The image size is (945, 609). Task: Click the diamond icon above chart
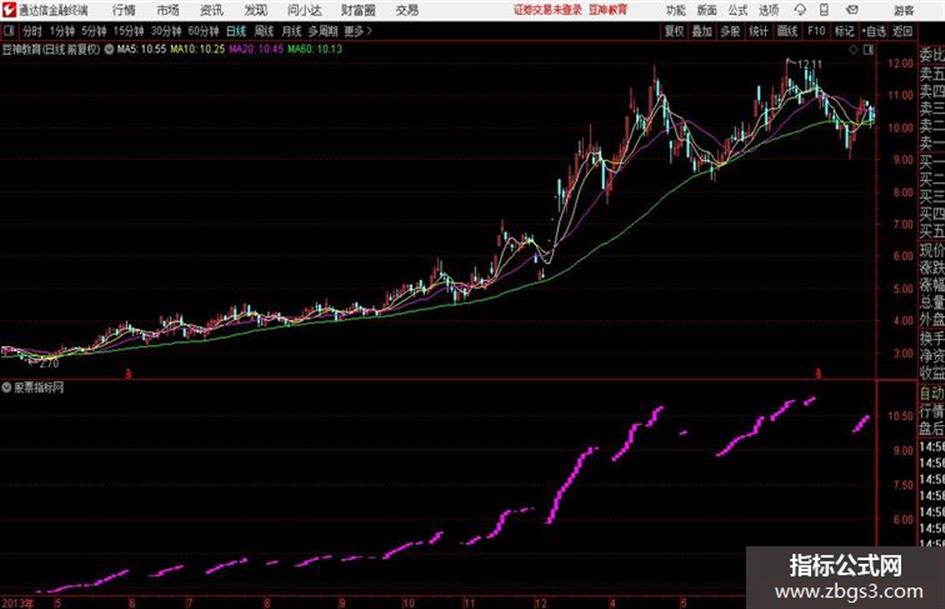pos(853,50)
